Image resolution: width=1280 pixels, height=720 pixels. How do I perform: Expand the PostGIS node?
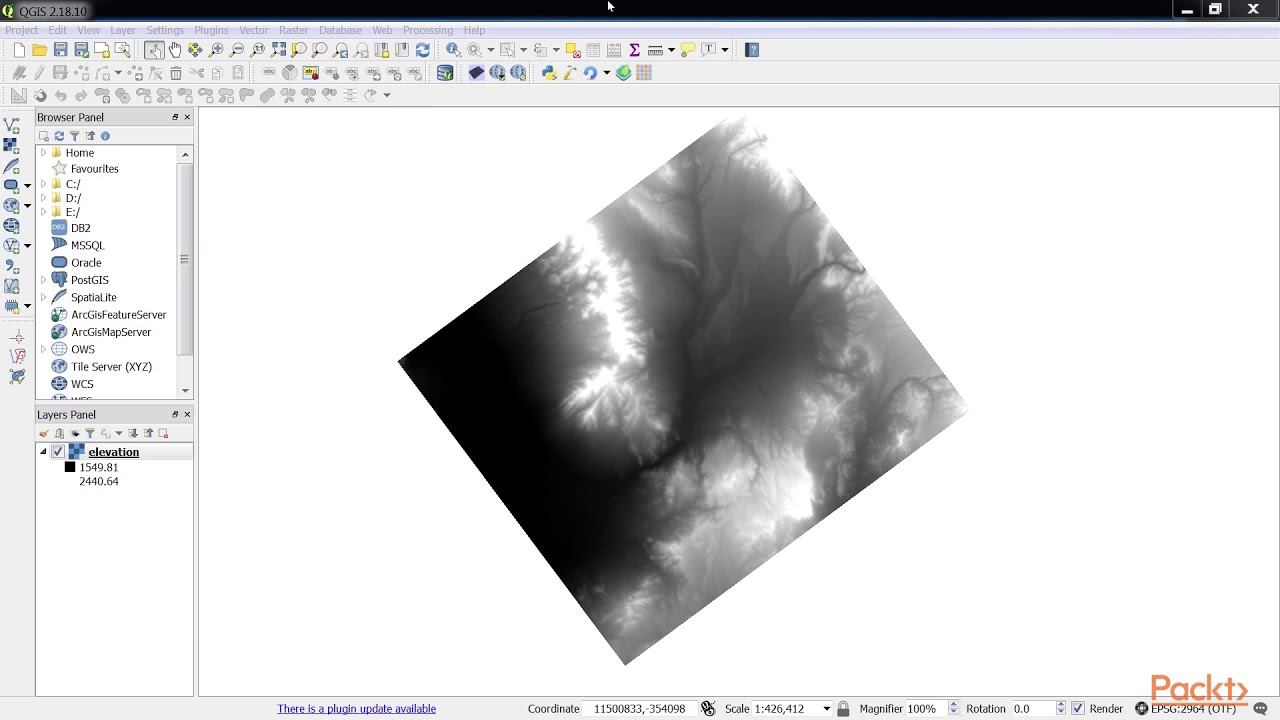tap(43, 280)
